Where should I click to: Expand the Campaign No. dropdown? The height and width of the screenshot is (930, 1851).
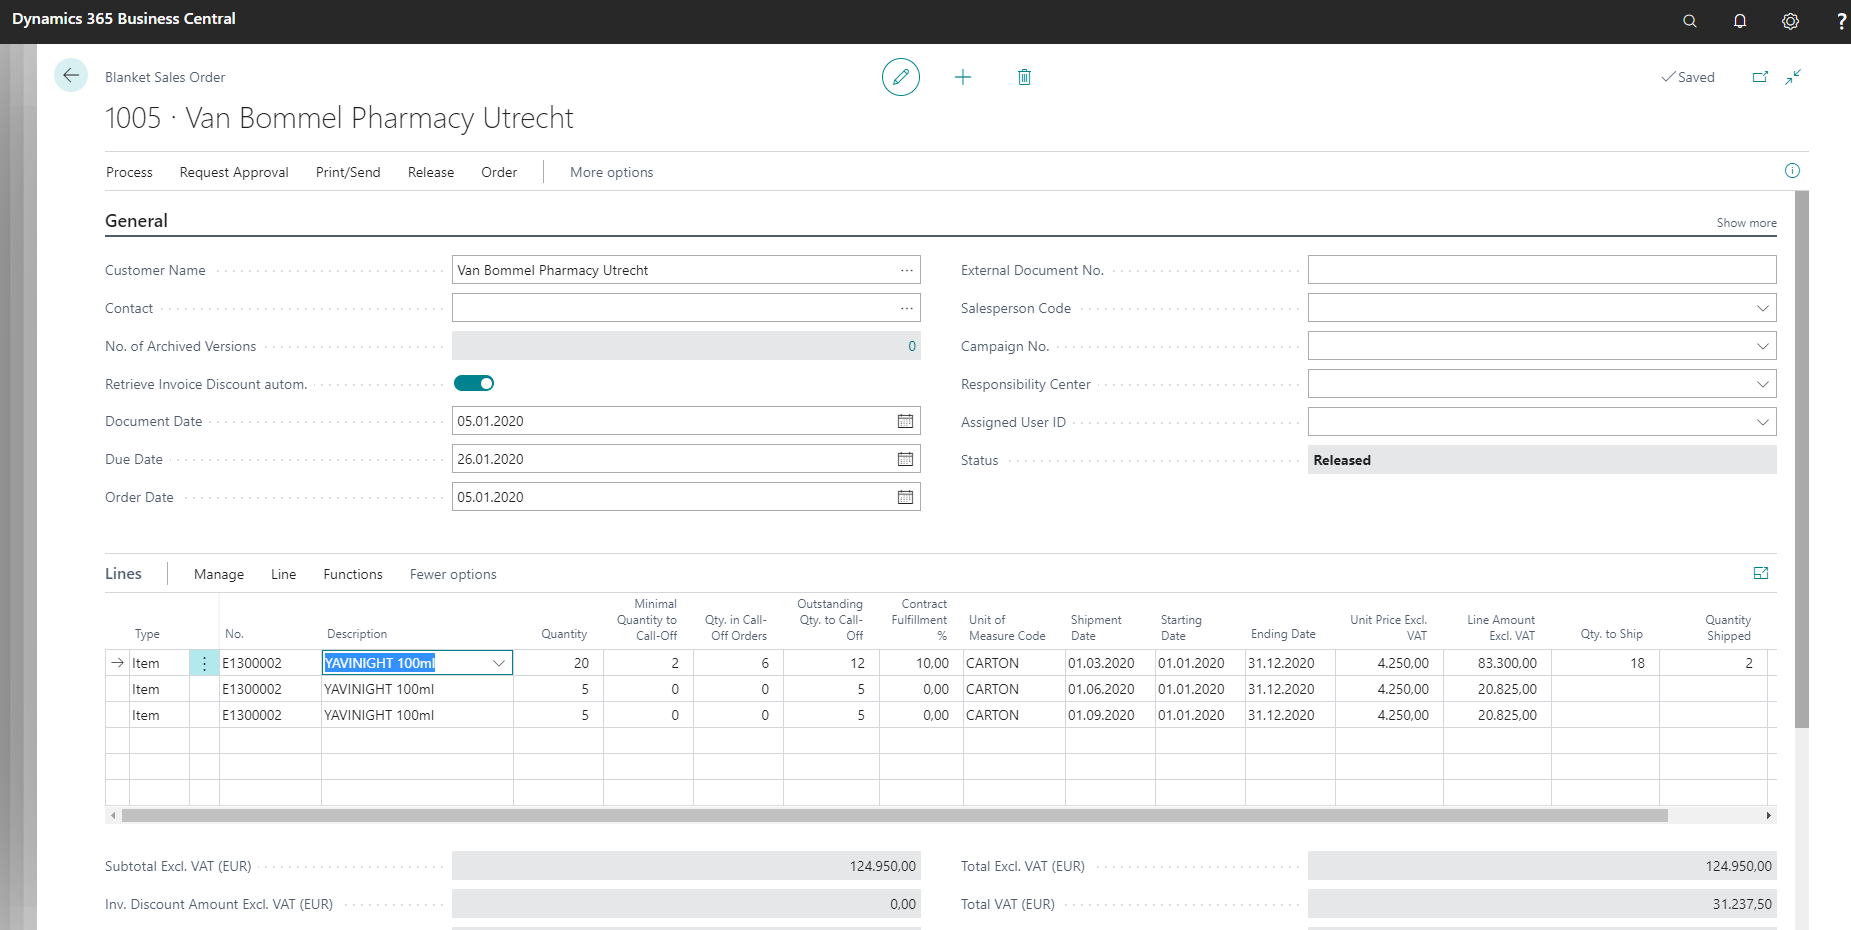tap(1762, 346)
